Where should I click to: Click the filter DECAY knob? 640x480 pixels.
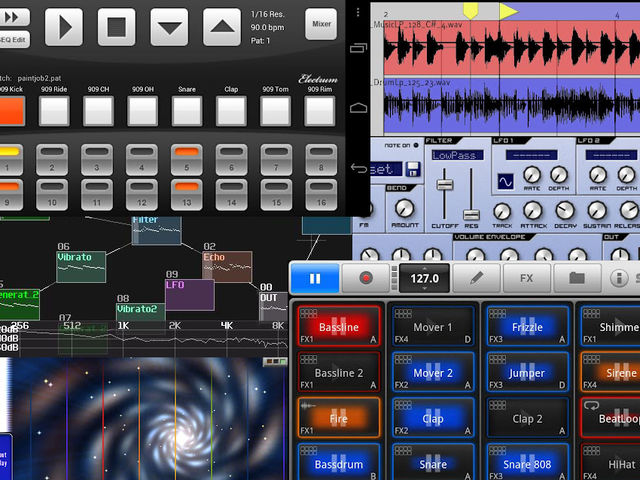[x=565, y=211]
